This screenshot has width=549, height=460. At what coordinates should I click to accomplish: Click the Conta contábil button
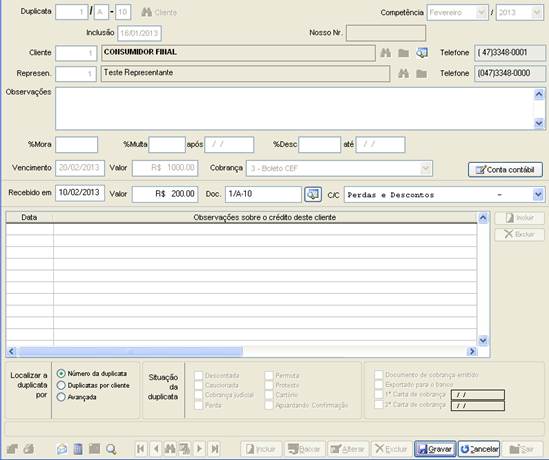point(505,170)
